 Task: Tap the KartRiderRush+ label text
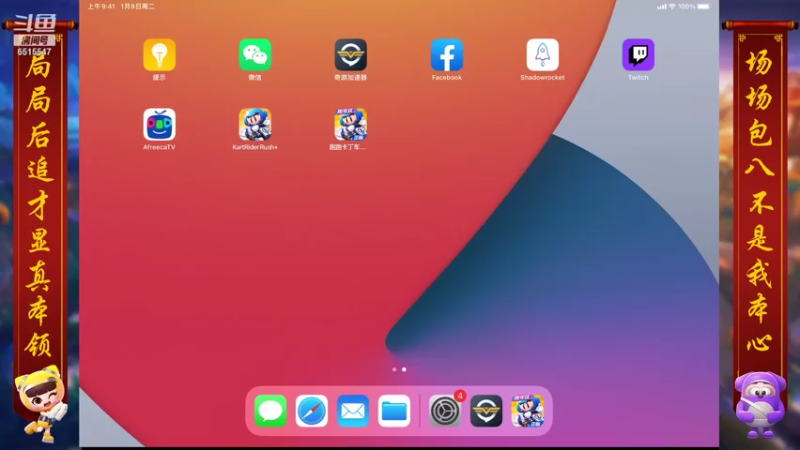point(255,147)
